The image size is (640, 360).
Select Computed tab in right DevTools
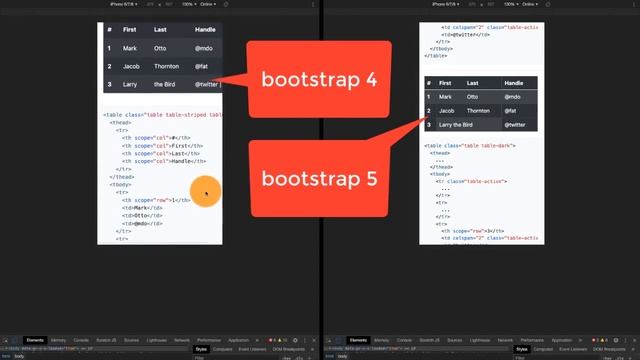coord(543,349)
